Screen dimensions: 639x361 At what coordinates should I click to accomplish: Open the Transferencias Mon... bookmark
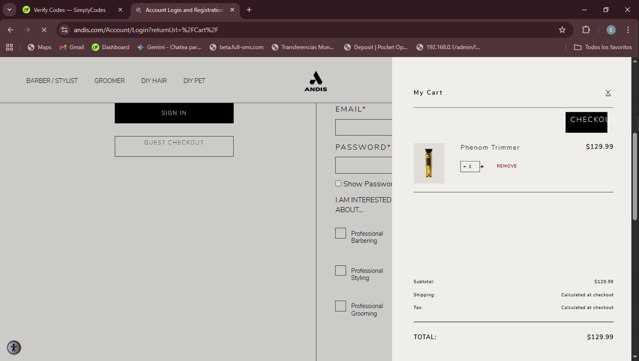pos(303,47)
